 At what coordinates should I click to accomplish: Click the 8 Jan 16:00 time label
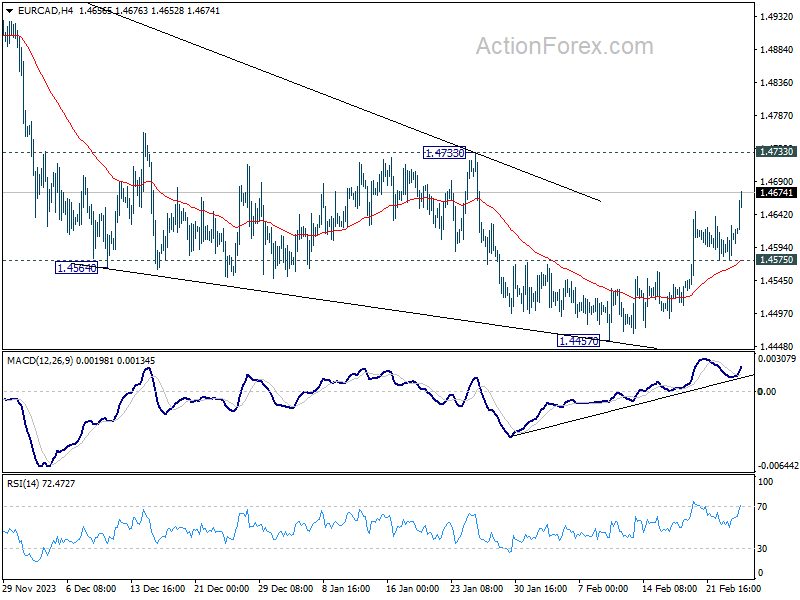point(346,588)
